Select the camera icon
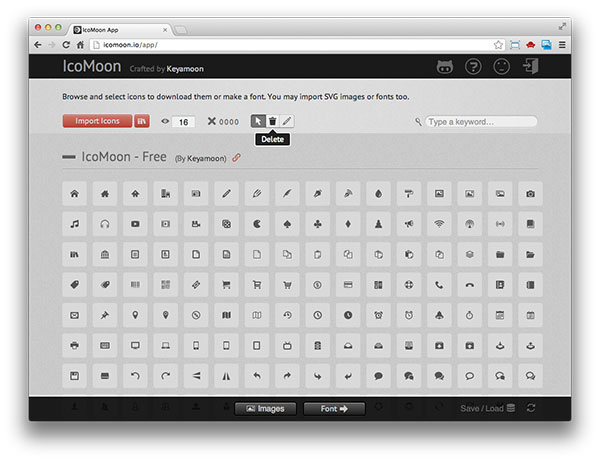 (530, 194)
